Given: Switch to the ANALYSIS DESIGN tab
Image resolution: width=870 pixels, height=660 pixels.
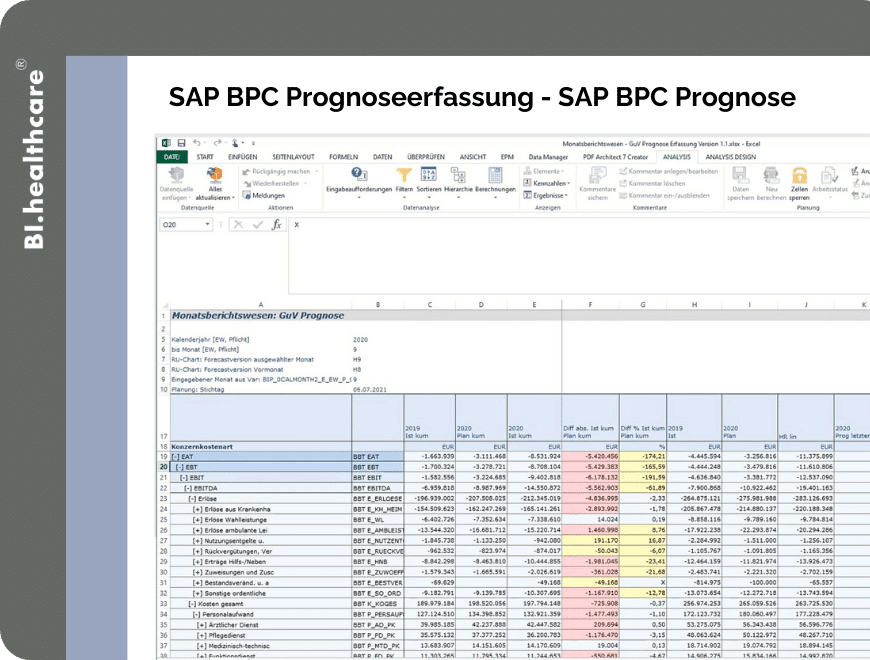Looking at the screenshot, I should click(730, 157).
